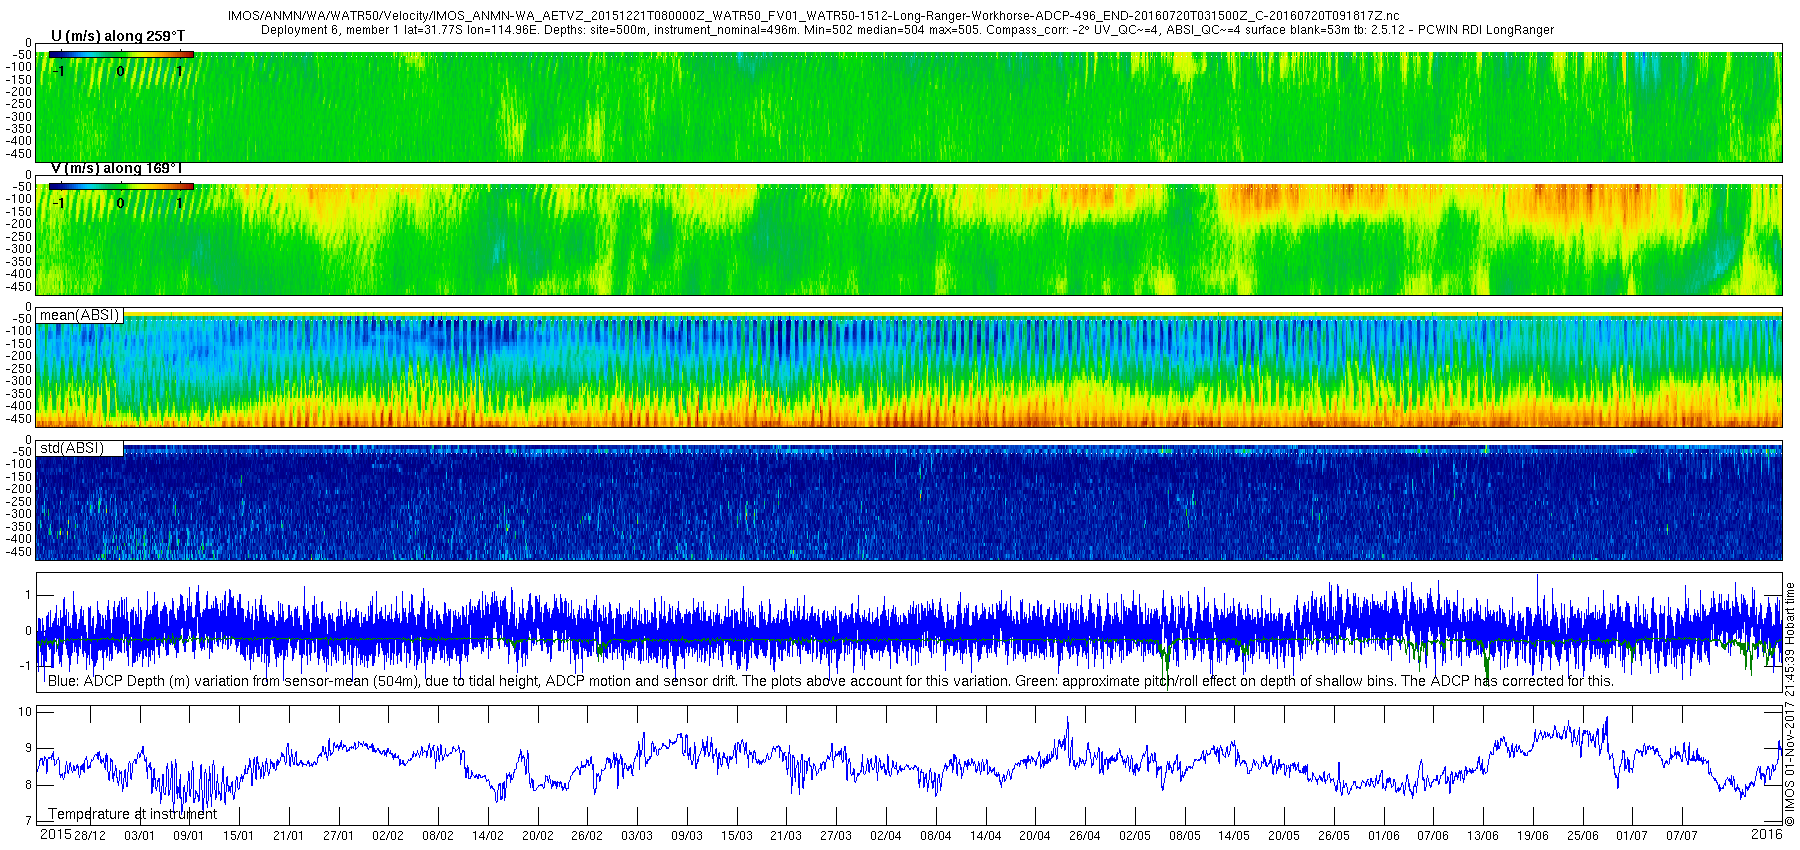1800x850 pixels.
Task: Click the V velocity colorbar
Action: click(x=121, y=186)
